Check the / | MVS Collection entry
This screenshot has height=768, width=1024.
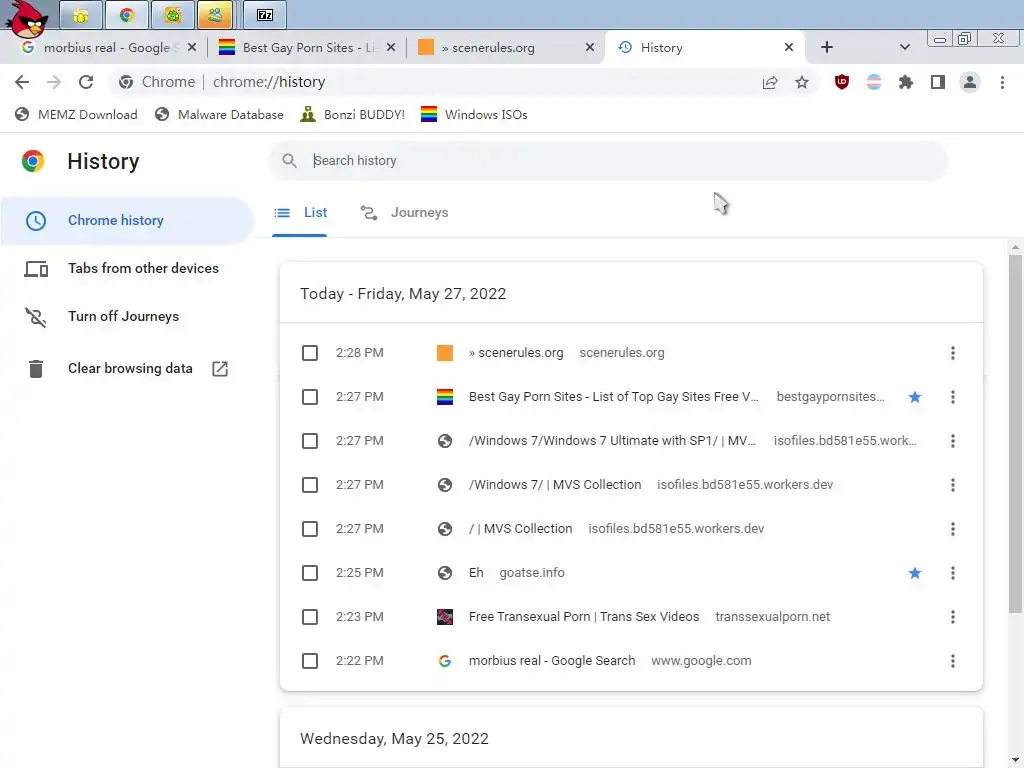(310, 528)
